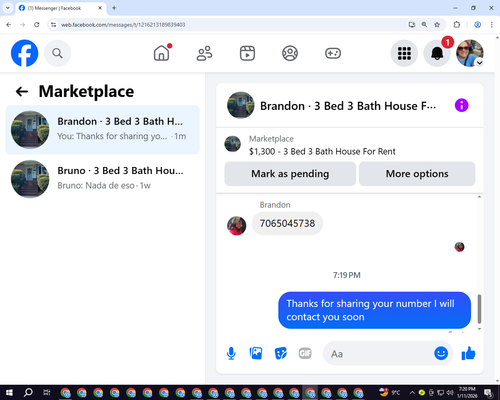Go back with the browser back arrow
Viewport: 500px width, 400px height.
(x=9, y=25)
